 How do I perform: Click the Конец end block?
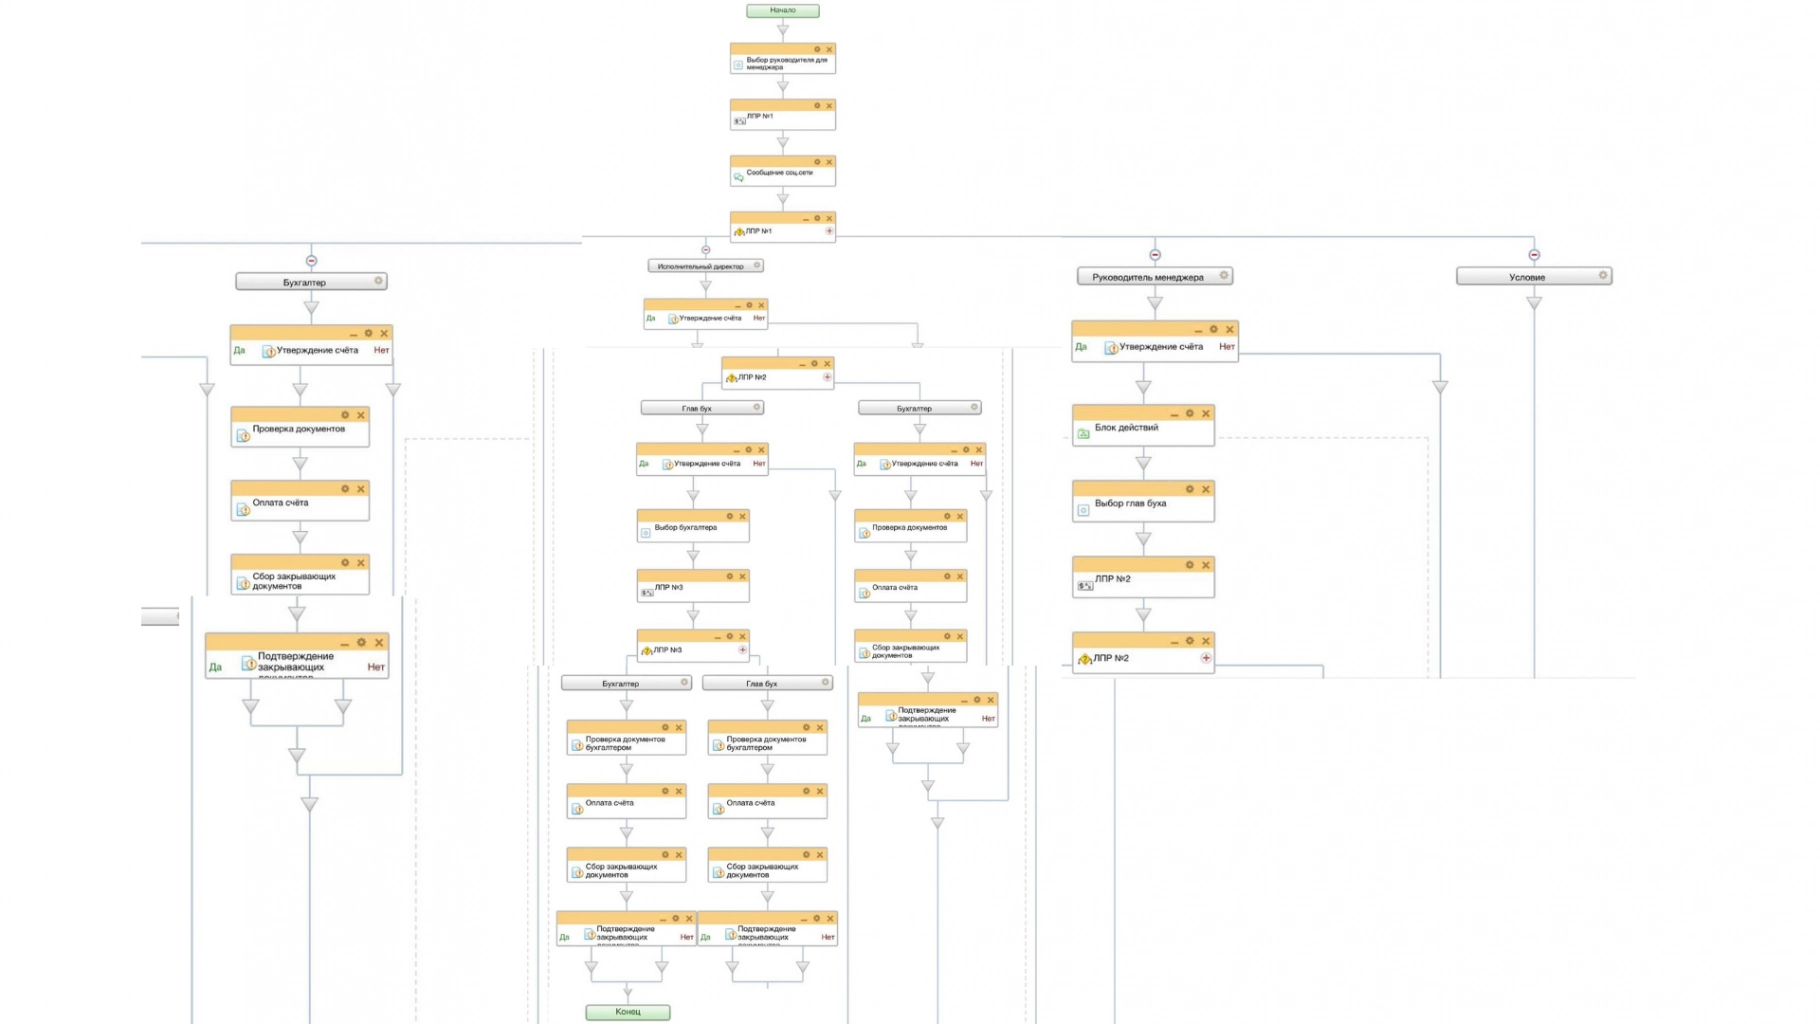(x=628, y=1012)
